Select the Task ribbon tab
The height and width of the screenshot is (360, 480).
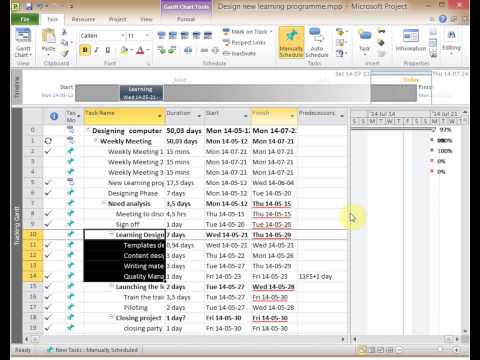(x=52, y=19)
